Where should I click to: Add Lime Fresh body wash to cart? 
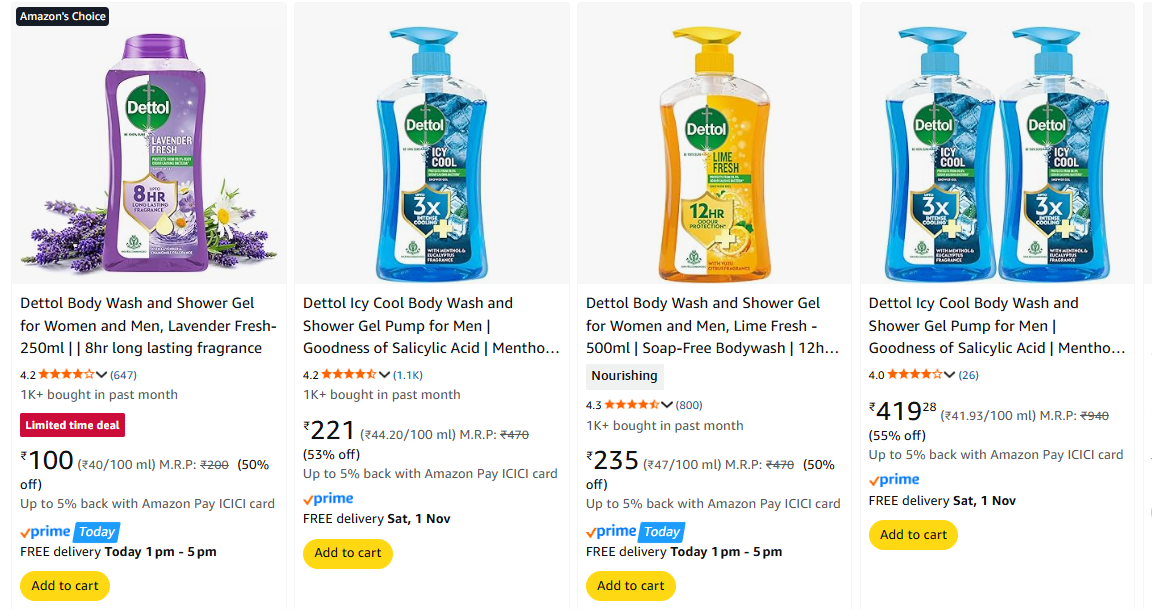(631, 586)
